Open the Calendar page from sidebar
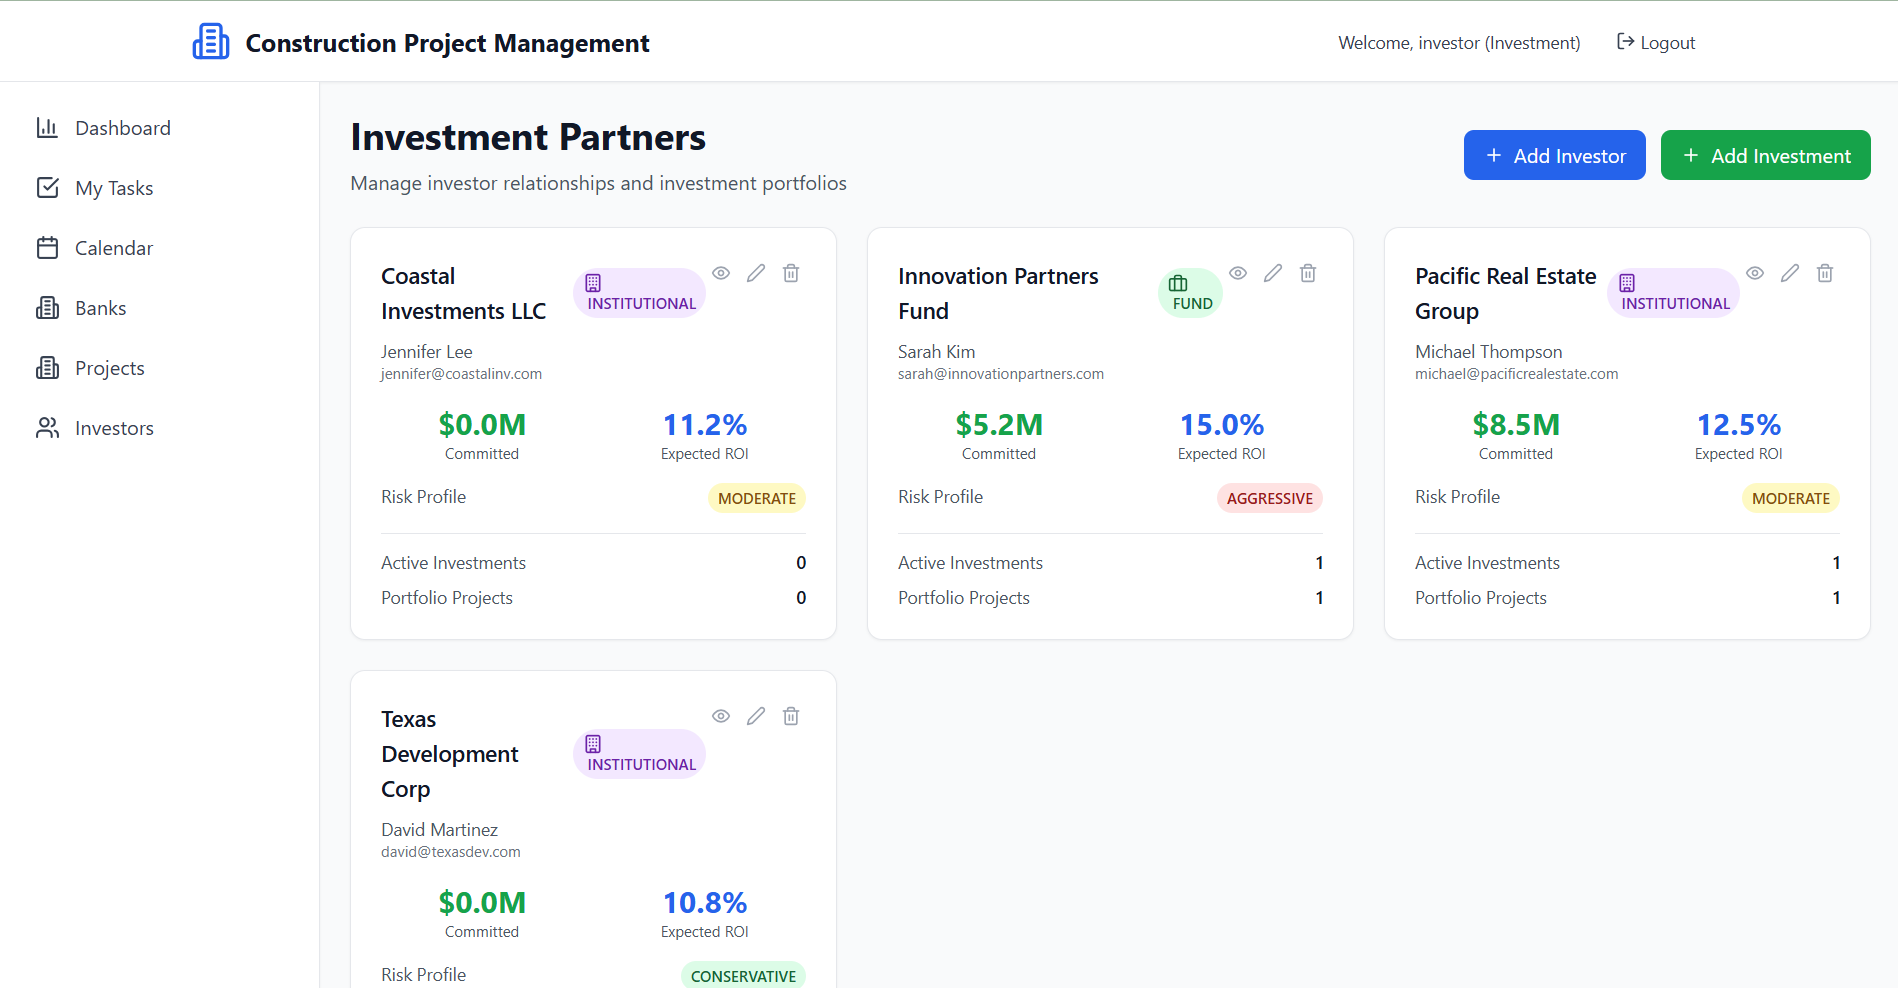Viewport: 1898px width, 988px height. (x=114, y=248)
